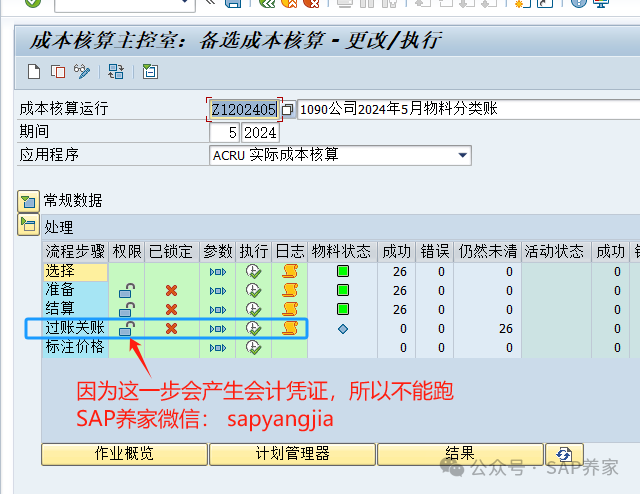Select the 选择 flow step cell
640x494 pixels.
tap(76, 272)
